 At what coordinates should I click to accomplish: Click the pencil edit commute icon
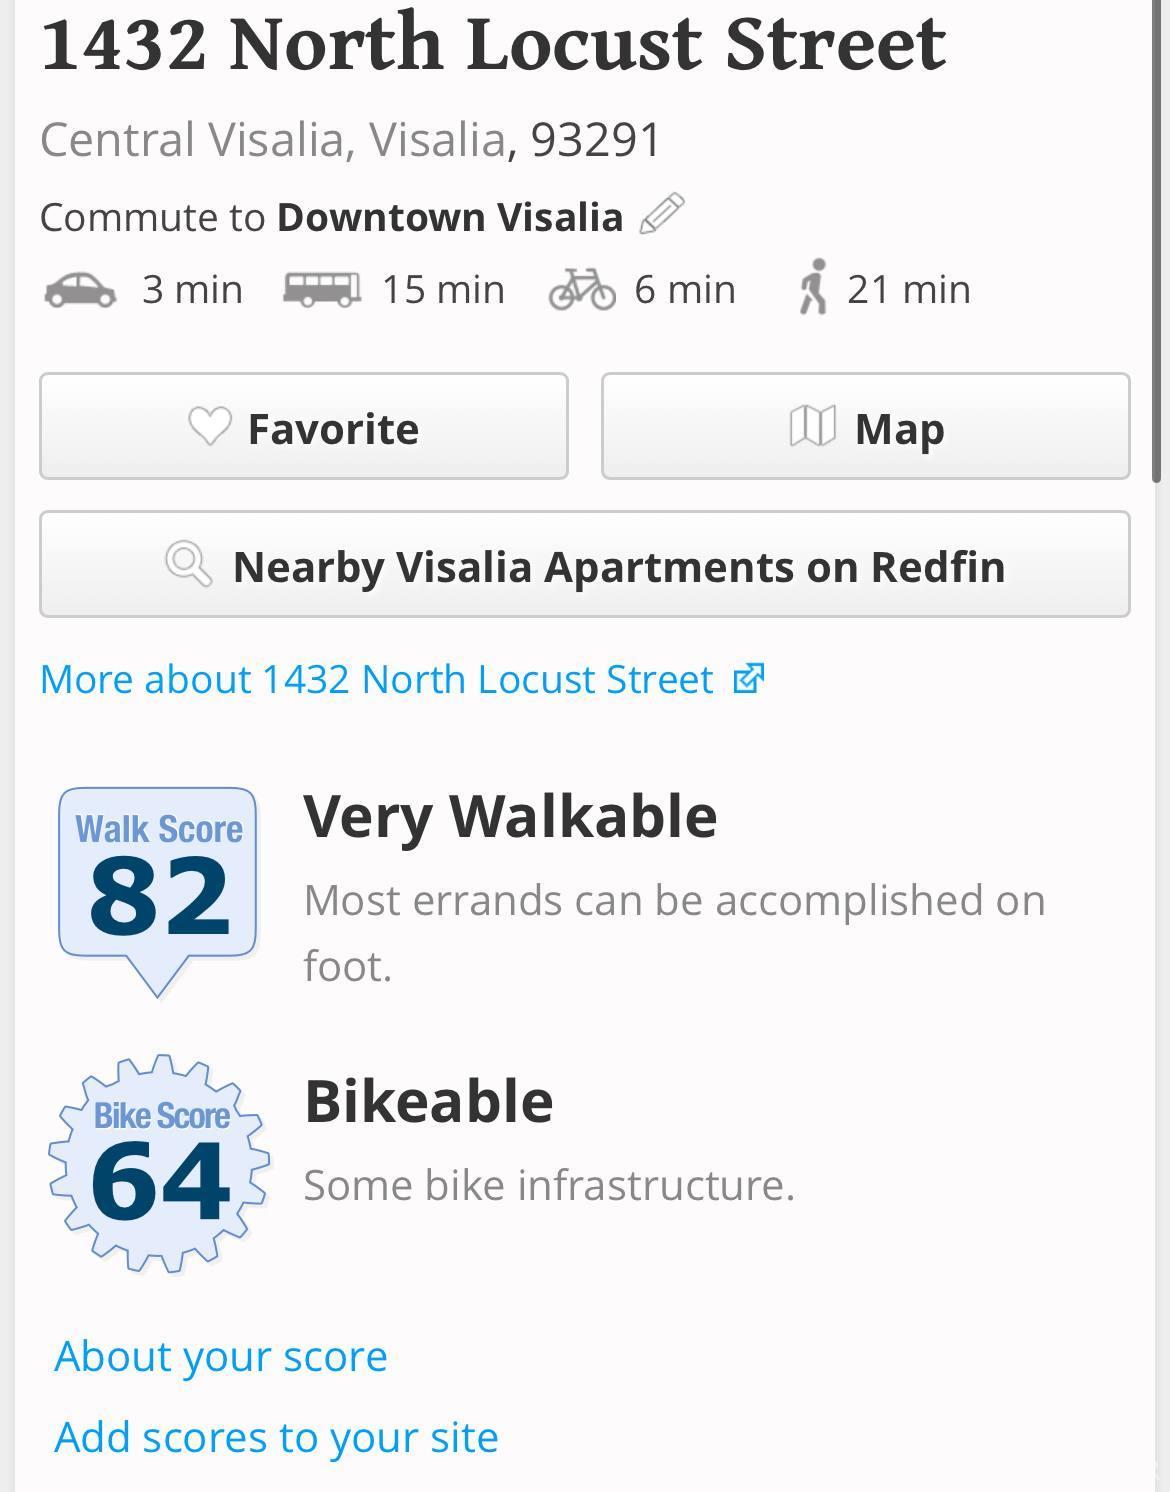tap(661, 214)
